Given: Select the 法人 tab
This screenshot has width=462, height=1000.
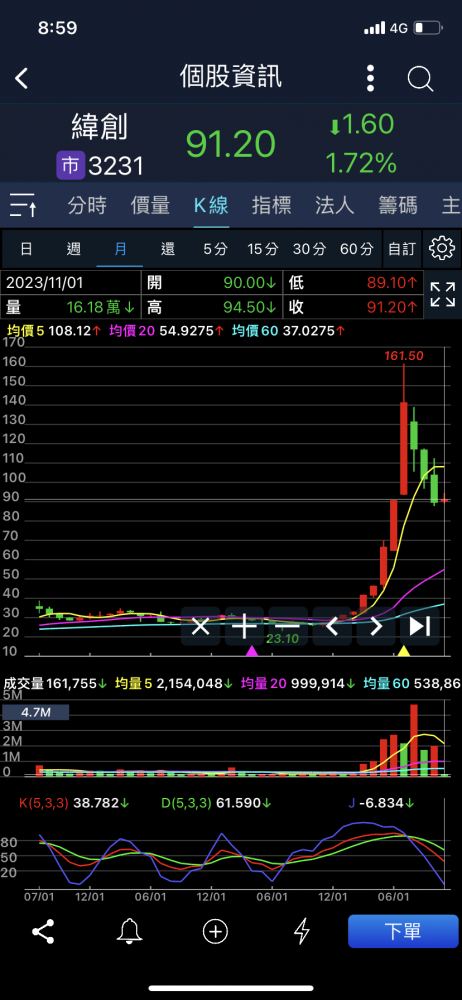Looking at the screenshot, I should pyautogui.click(x=334, y=205).
